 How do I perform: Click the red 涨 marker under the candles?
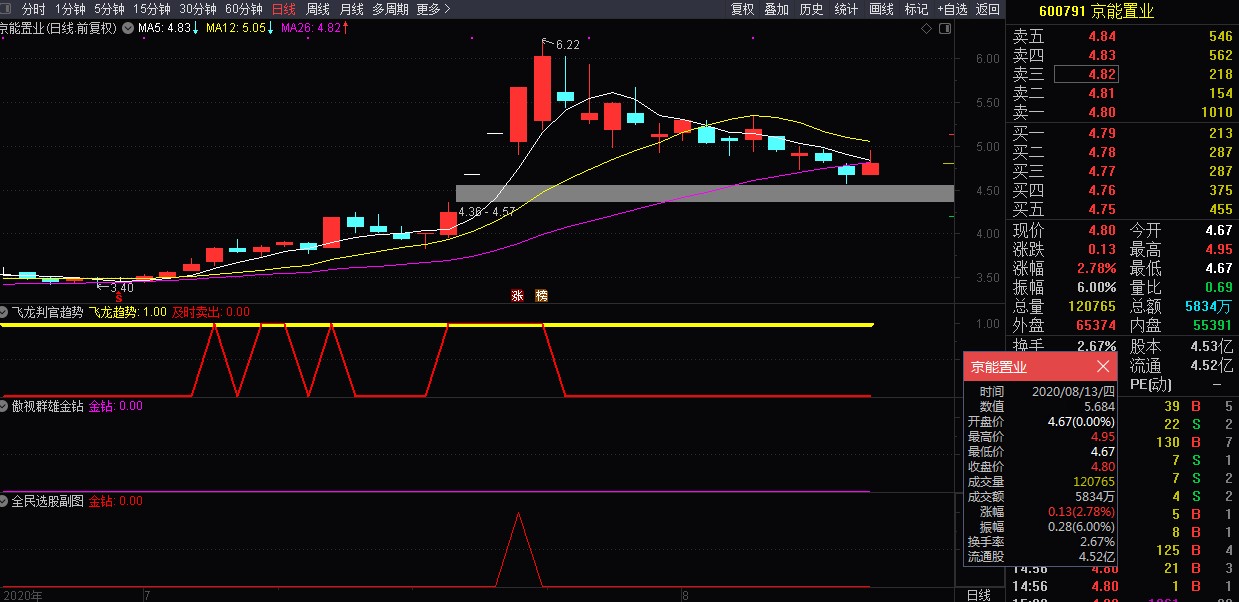[518, 296]
